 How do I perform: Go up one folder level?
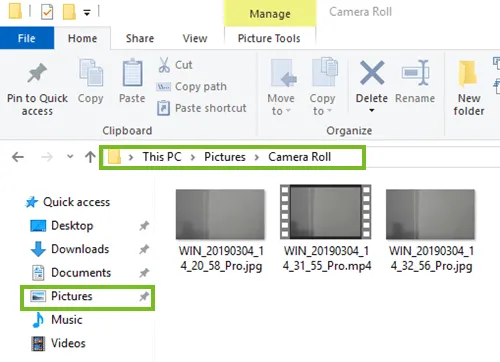pos(90,157)
